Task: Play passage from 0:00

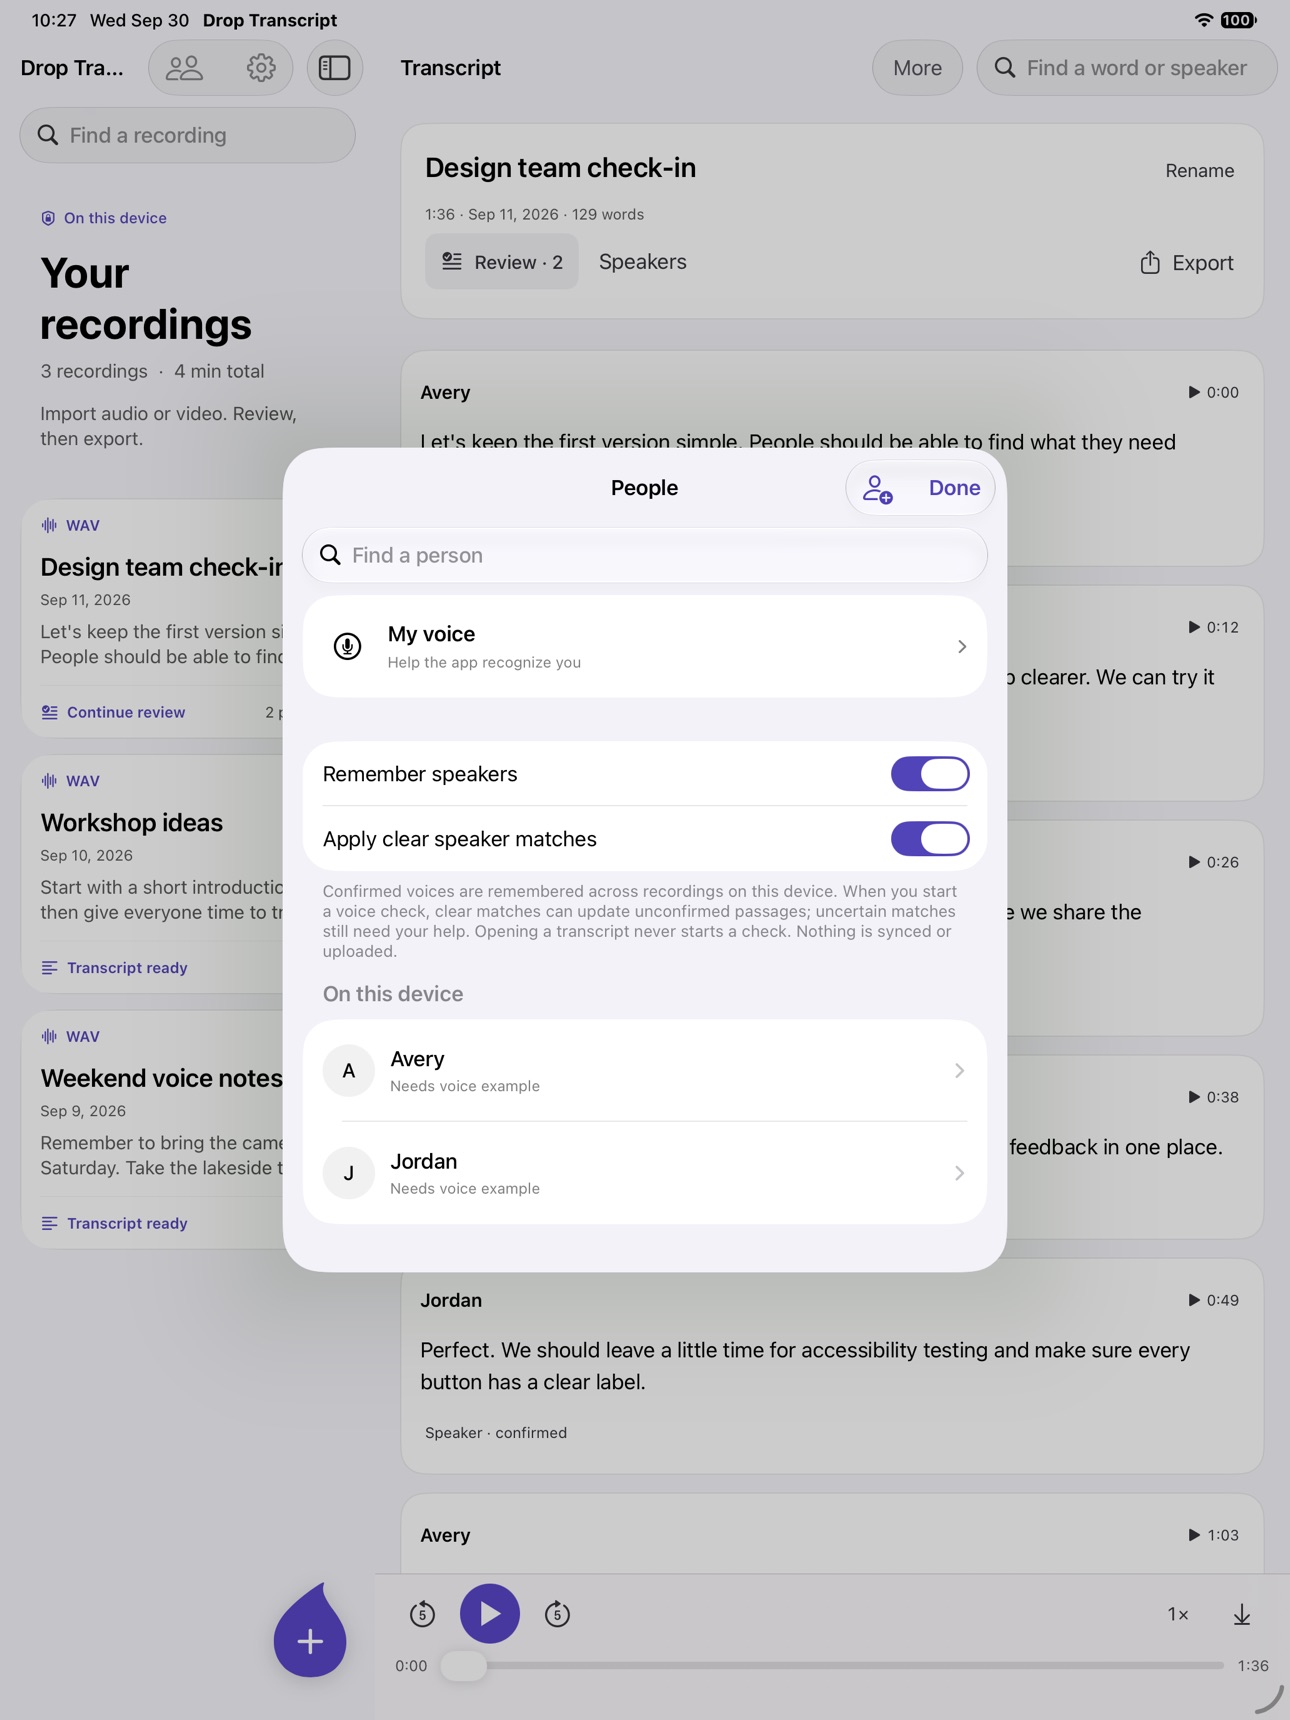Action: [x=1212, y=392]
